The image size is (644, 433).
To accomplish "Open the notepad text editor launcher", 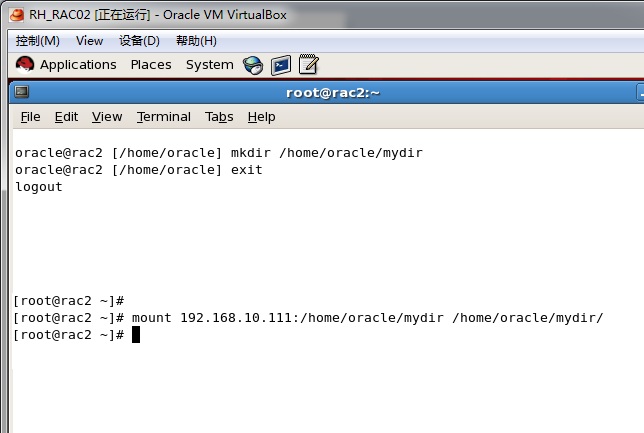I will [x=308, y=64].
